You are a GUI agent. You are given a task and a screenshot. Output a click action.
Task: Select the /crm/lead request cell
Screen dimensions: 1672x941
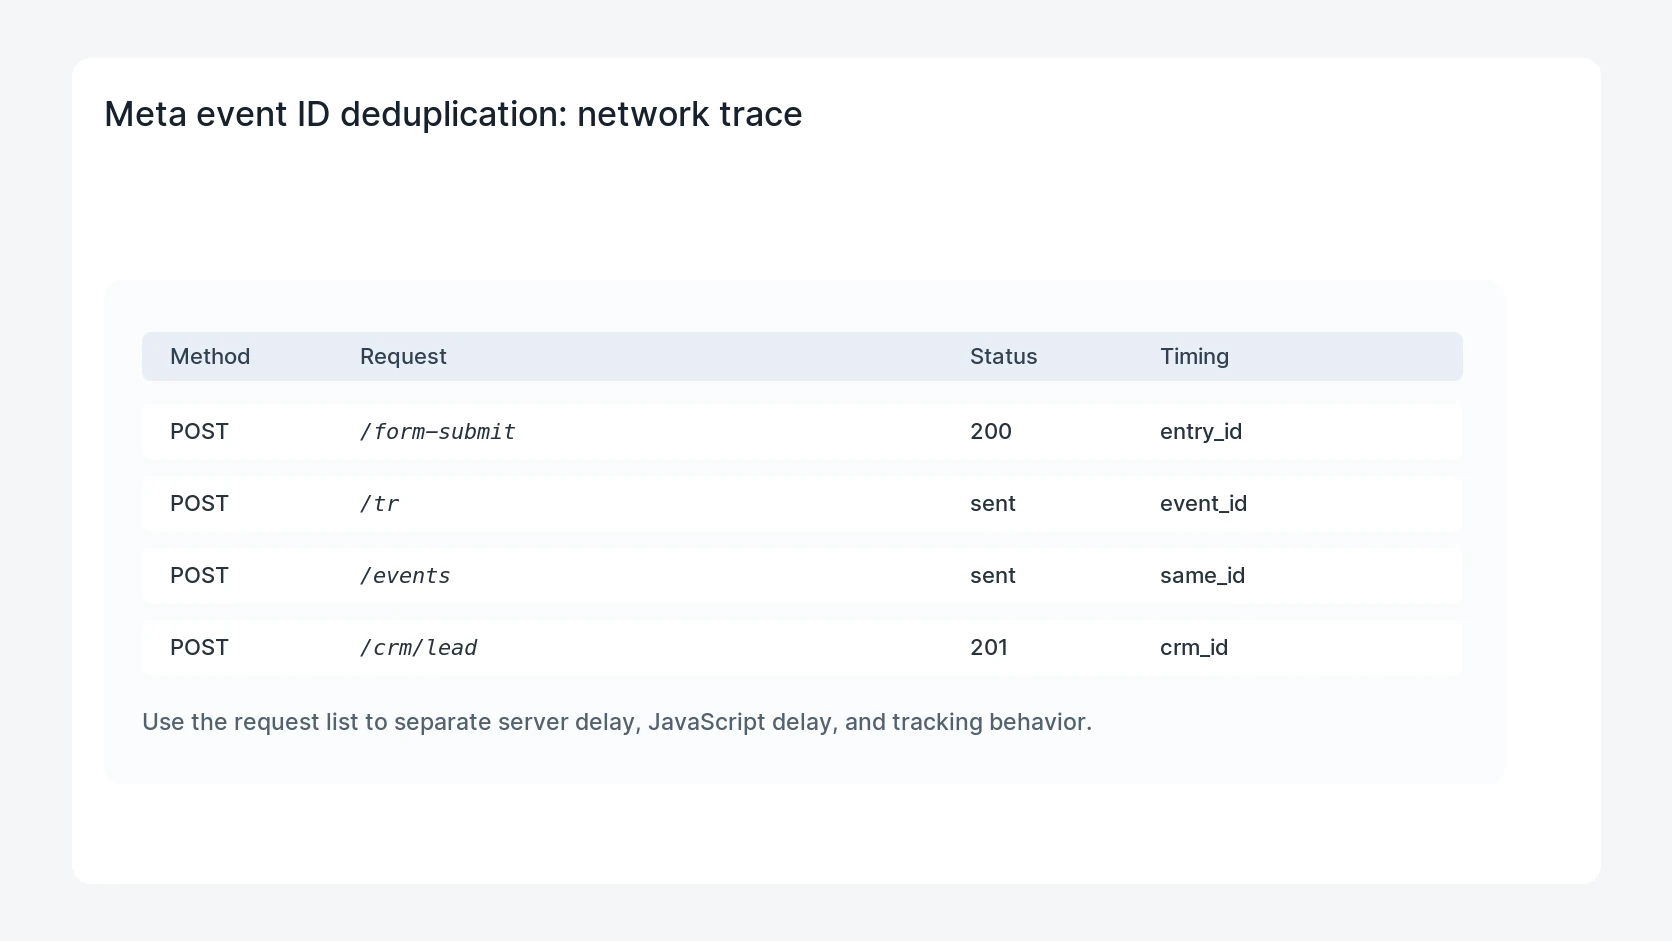418,648
